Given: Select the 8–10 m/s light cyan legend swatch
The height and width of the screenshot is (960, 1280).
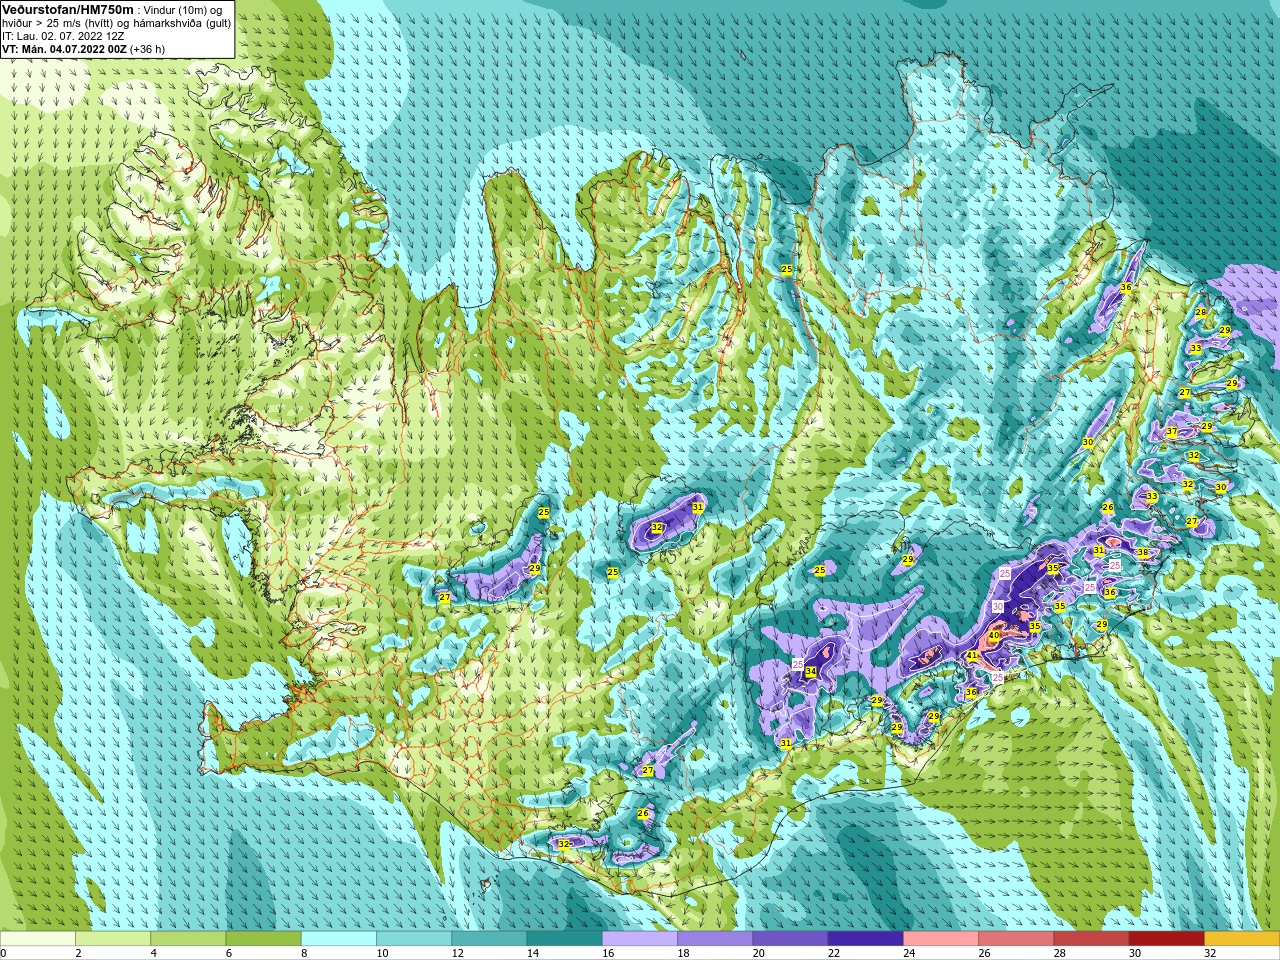Looking at the screenshot, I should (339, 938).
